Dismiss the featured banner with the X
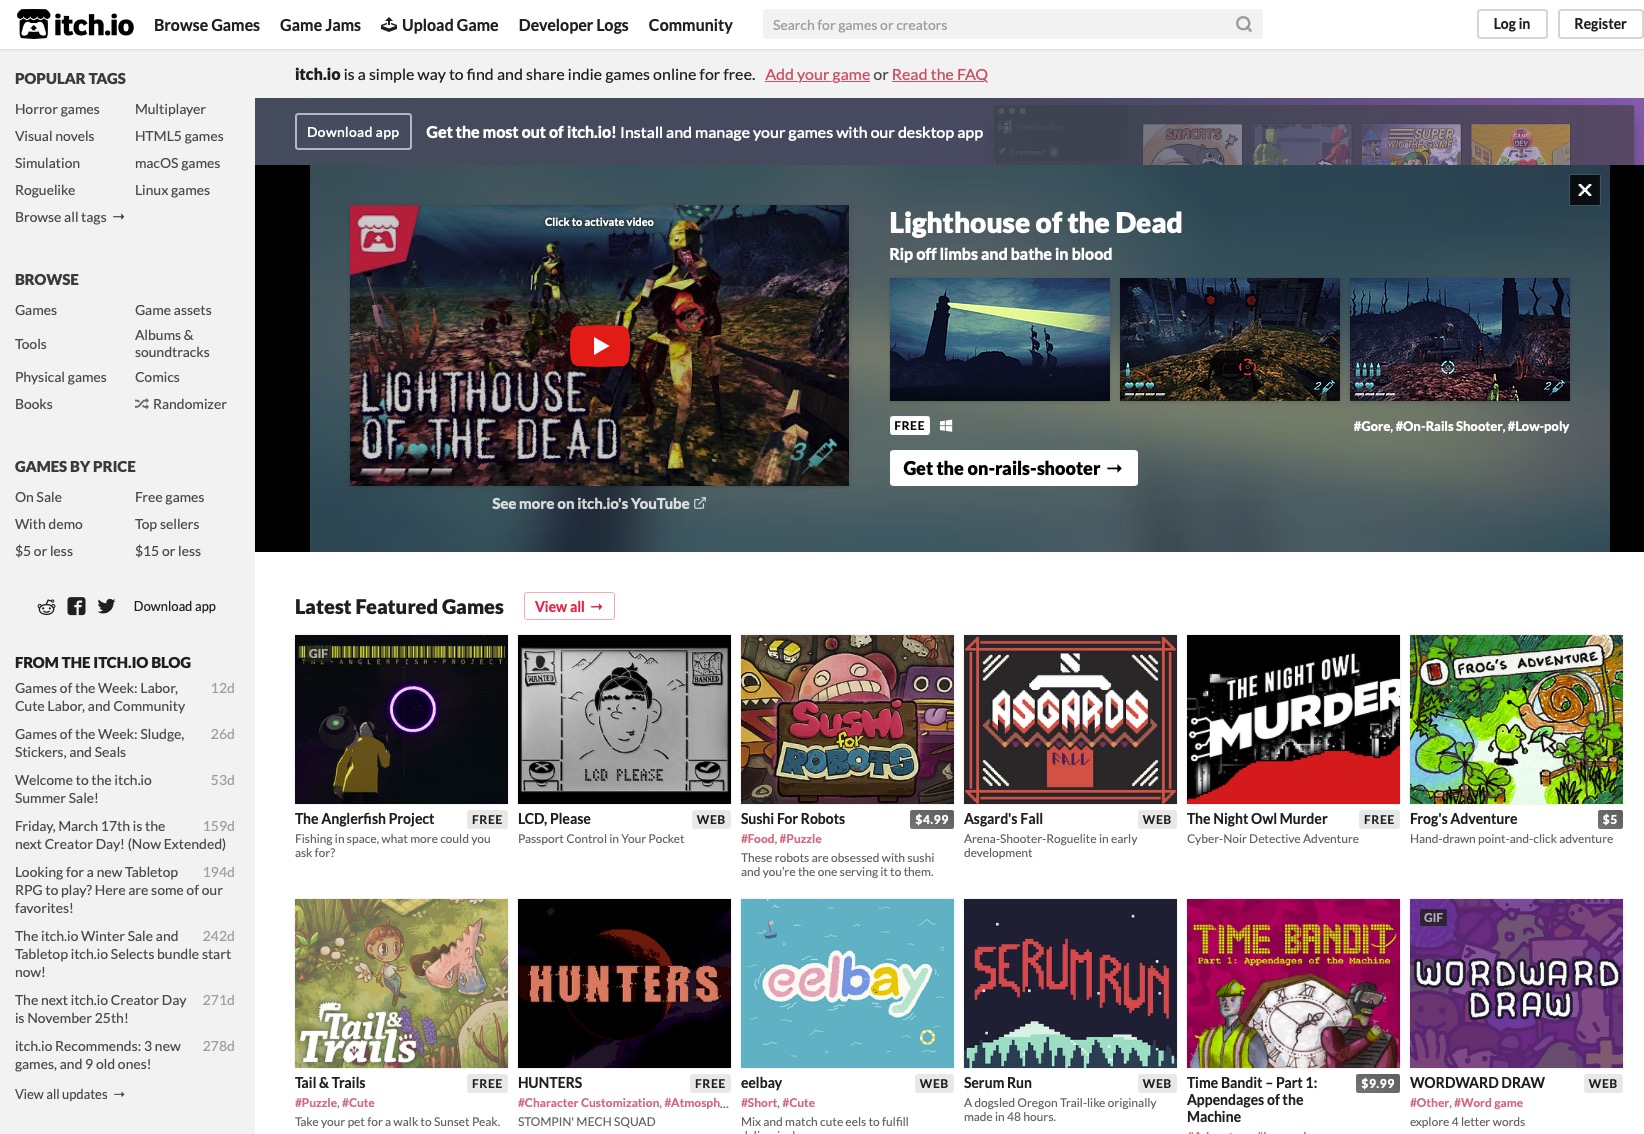Screen dimensions: 1644x1134 pos(1584,189)
